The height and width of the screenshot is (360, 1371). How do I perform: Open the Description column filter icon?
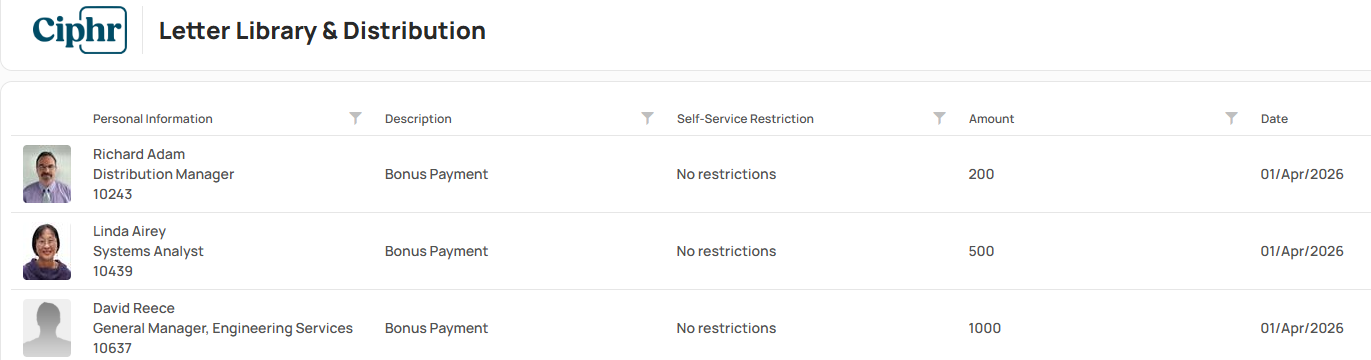[647, 118]
